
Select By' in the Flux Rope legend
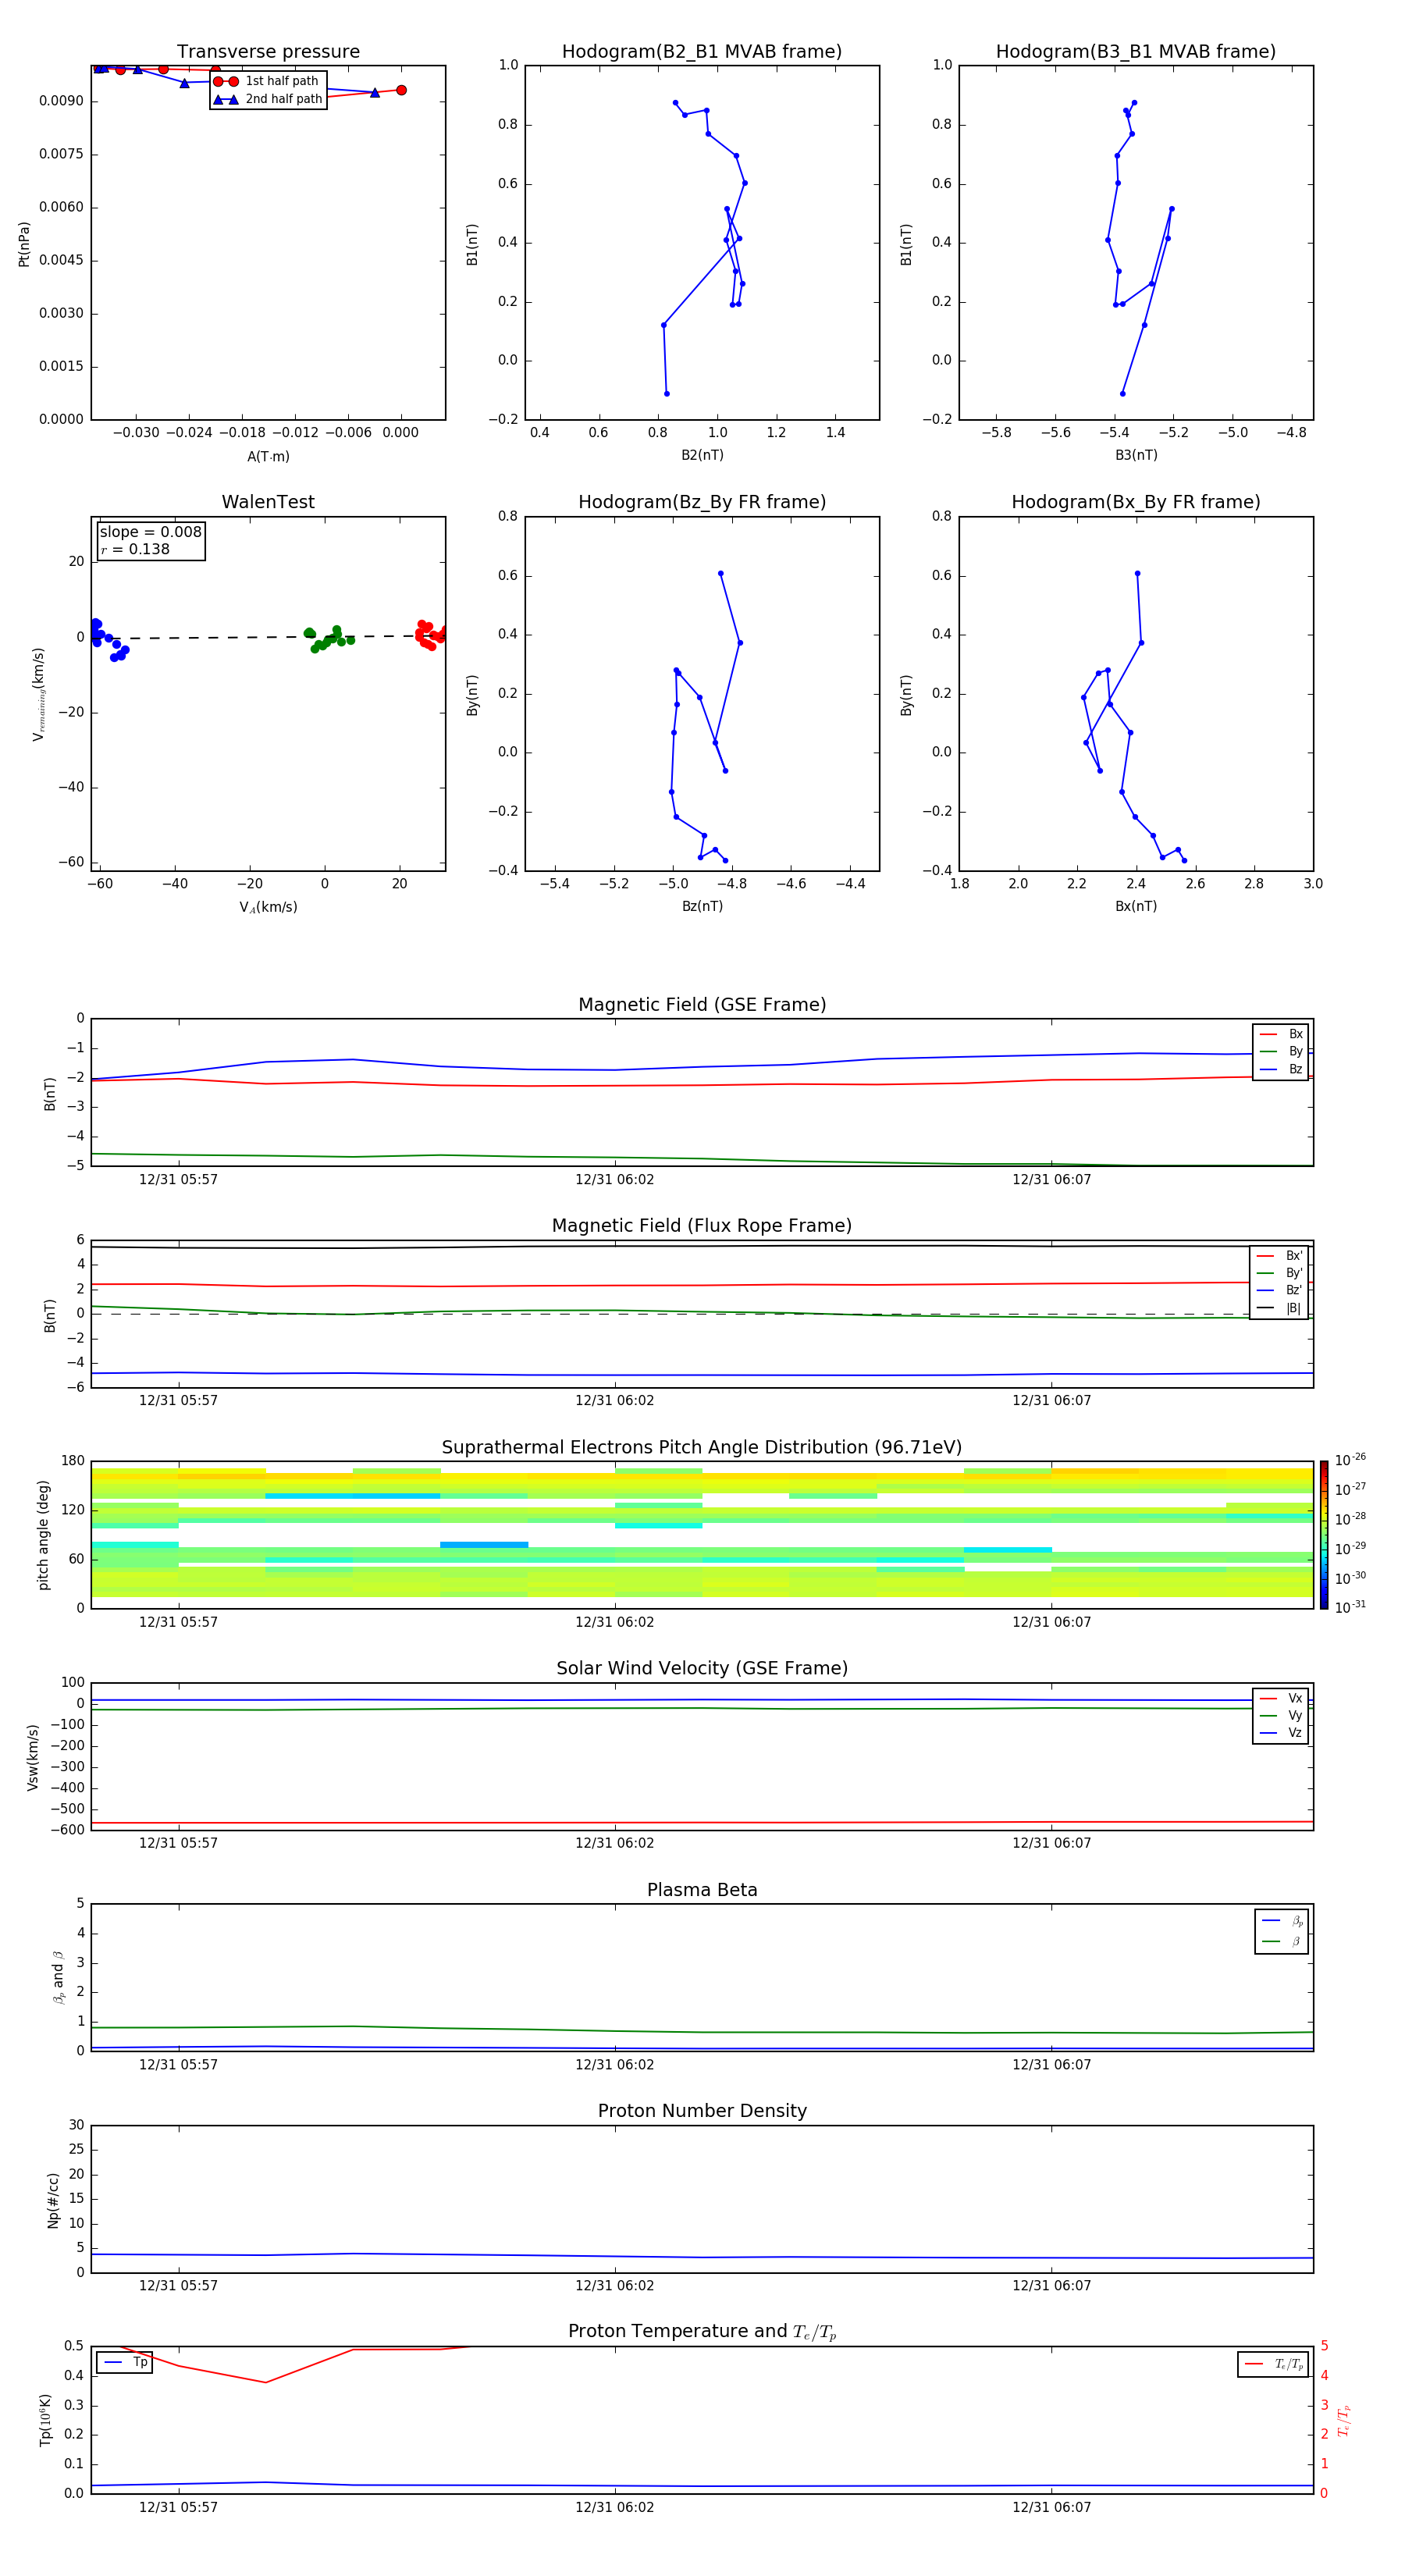pos(1279,1273)
